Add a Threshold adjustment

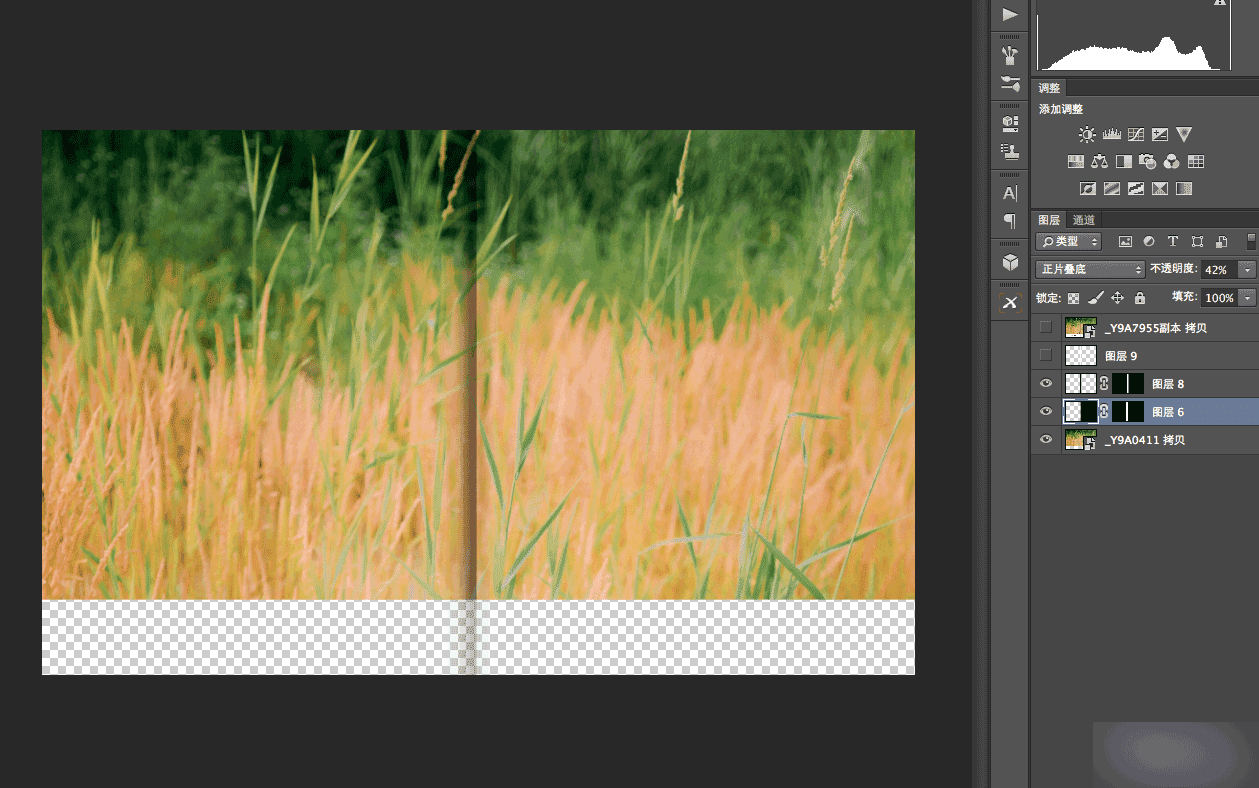[x=1136, y=188]
